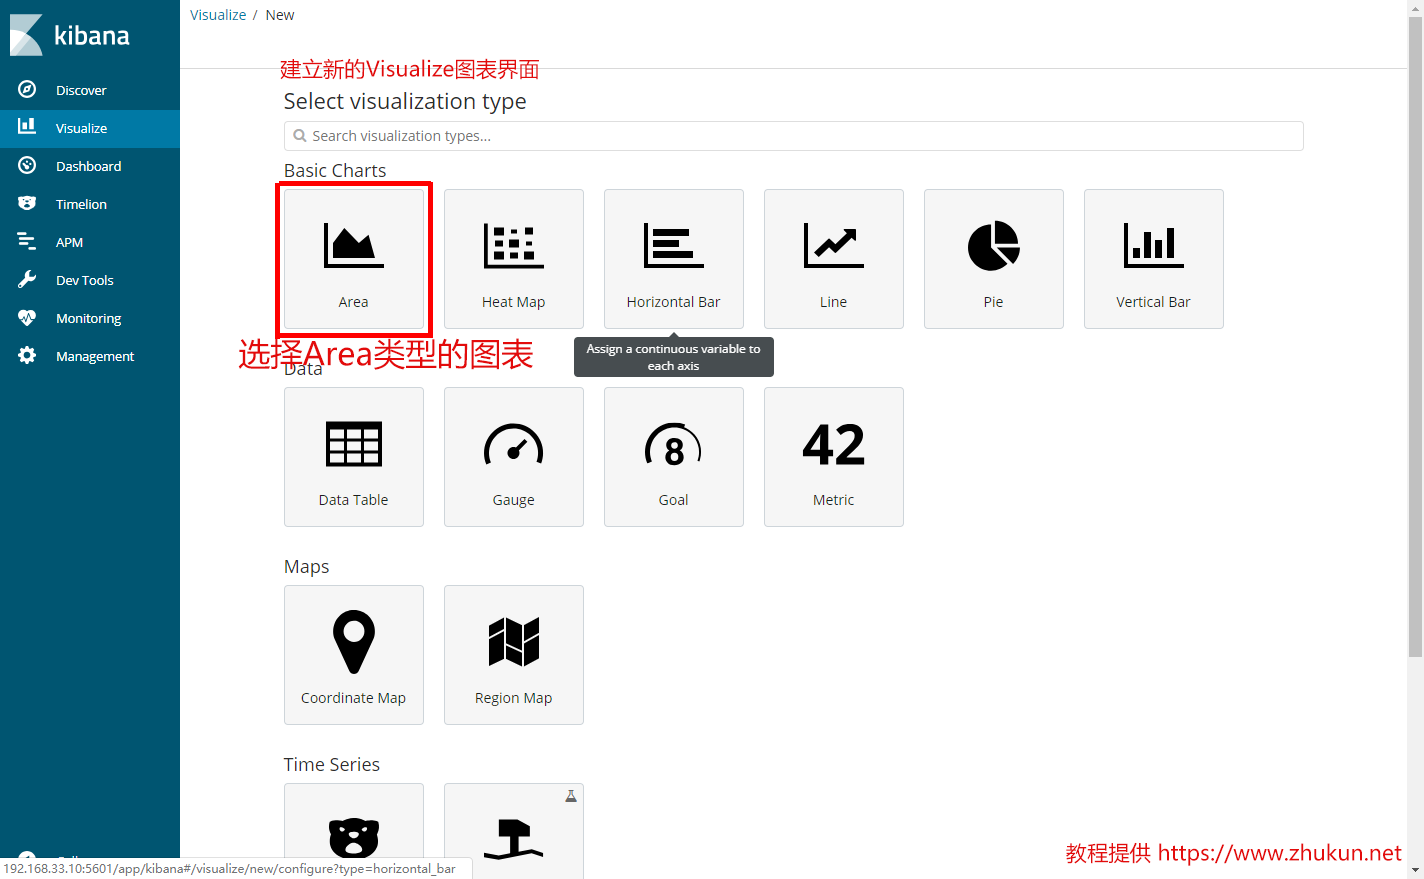Click the search magnifier icon
Image resolution: width=1424 pixels, height=879 pixels.
click(x=300, y=136)
